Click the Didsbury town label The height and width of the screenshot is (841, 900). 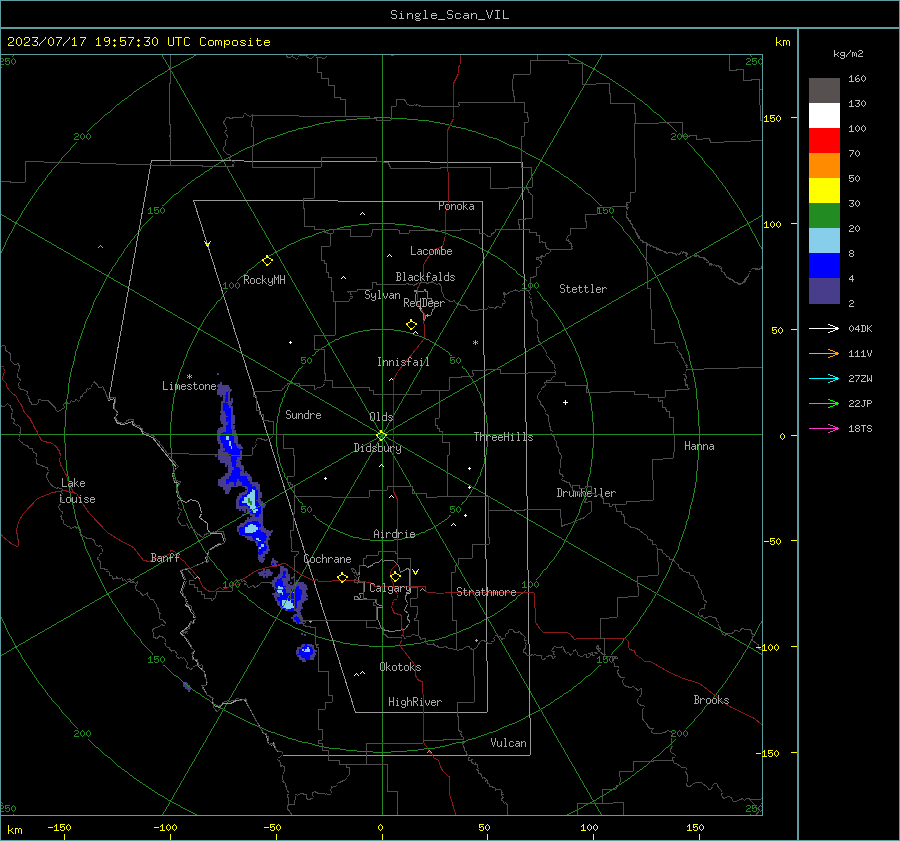[x=377, y=448]
